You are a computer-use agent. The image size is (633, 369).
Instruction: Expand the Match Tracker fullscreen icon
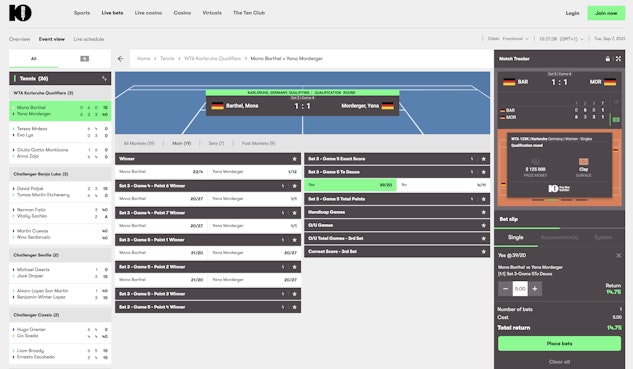point(618,59)
